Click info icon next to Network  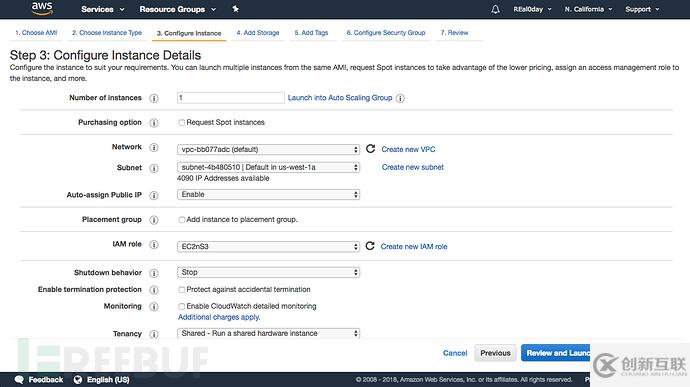click(154, 147)
